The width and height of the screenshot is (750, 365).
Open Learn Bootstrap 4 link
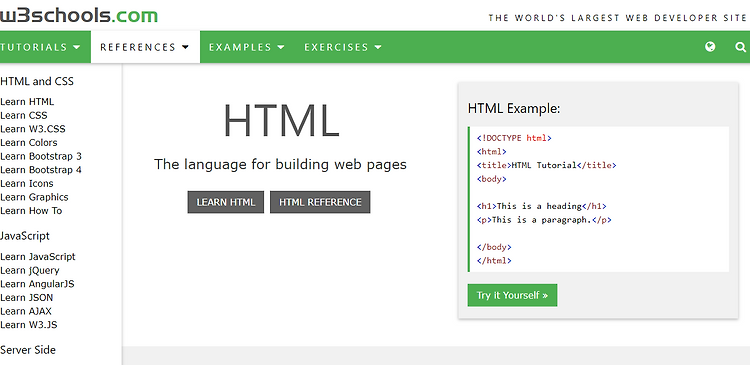pos(41,170)
